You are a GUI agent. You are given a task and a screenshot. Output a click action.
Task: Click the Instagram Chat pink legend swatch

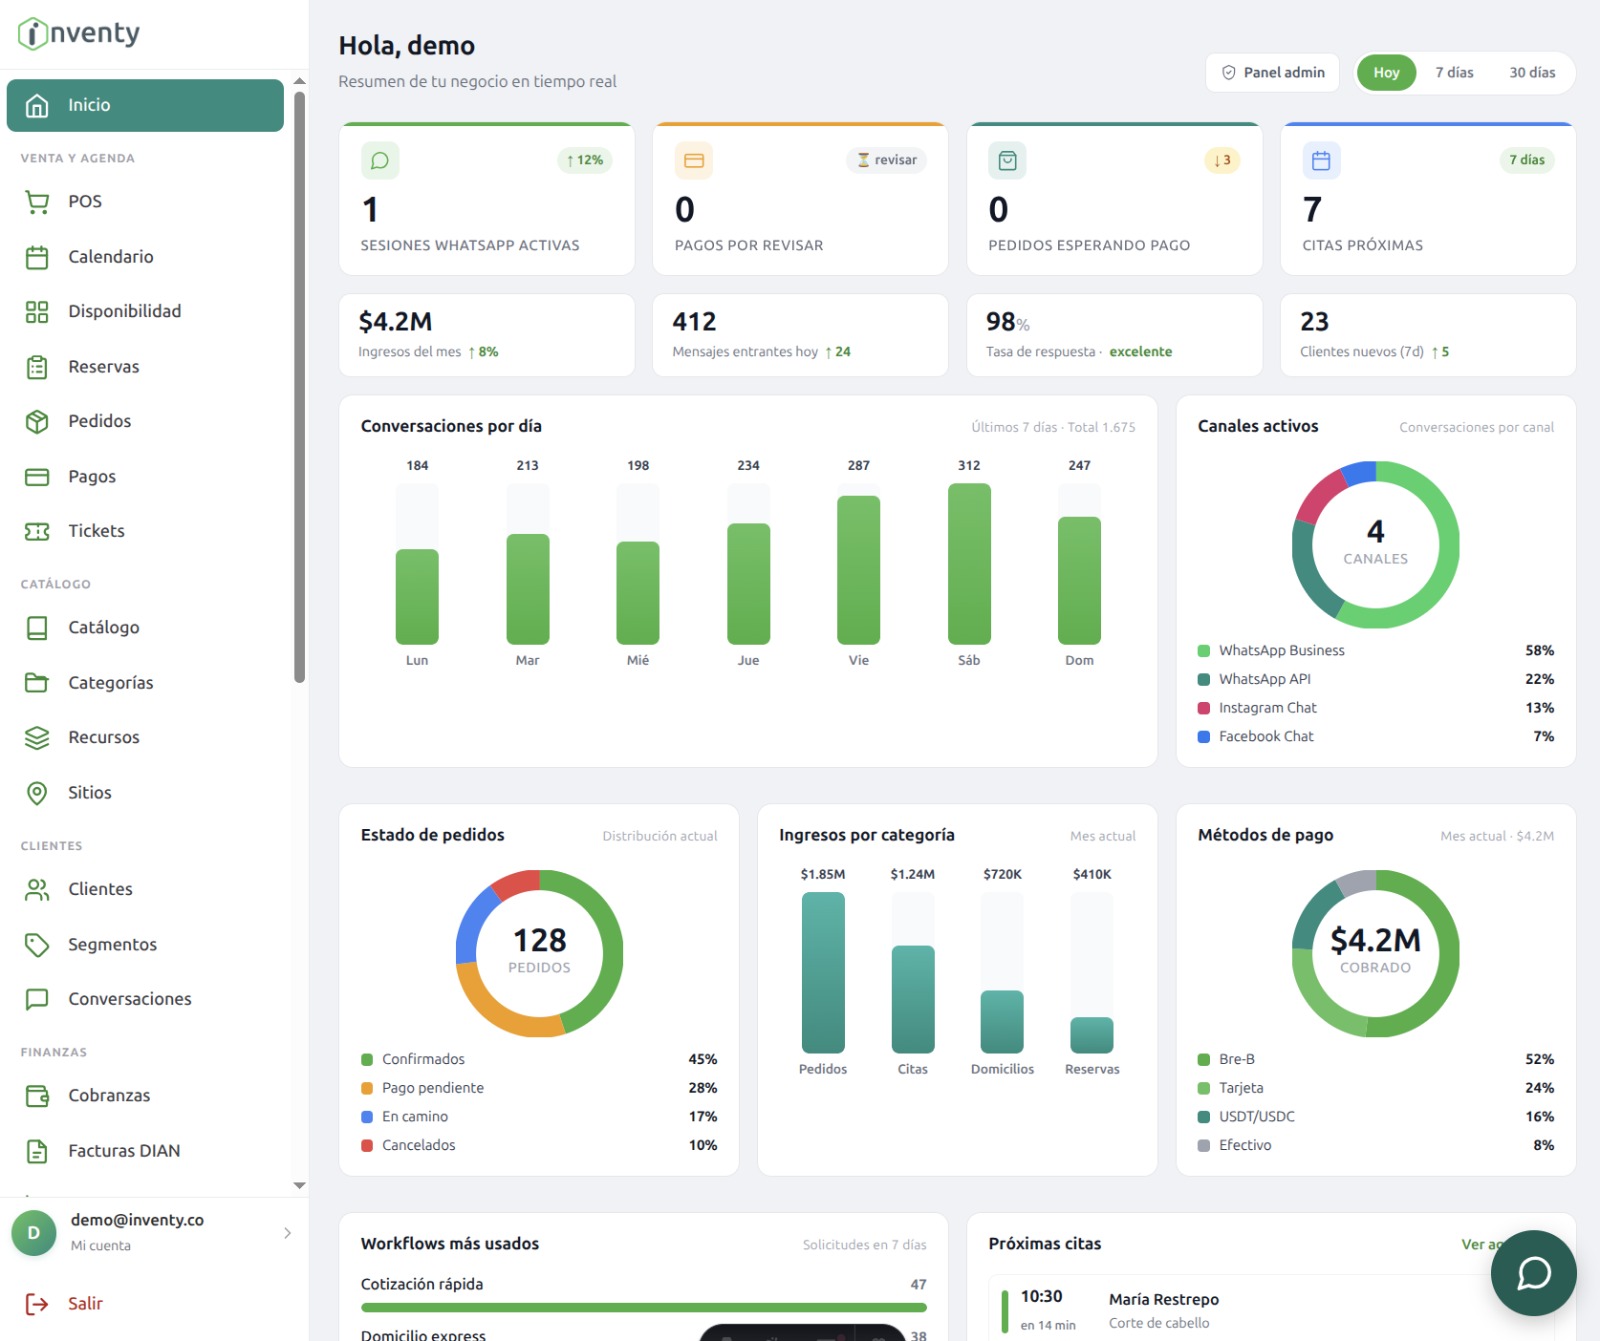pyautogui.click(x=1204, y=708)
